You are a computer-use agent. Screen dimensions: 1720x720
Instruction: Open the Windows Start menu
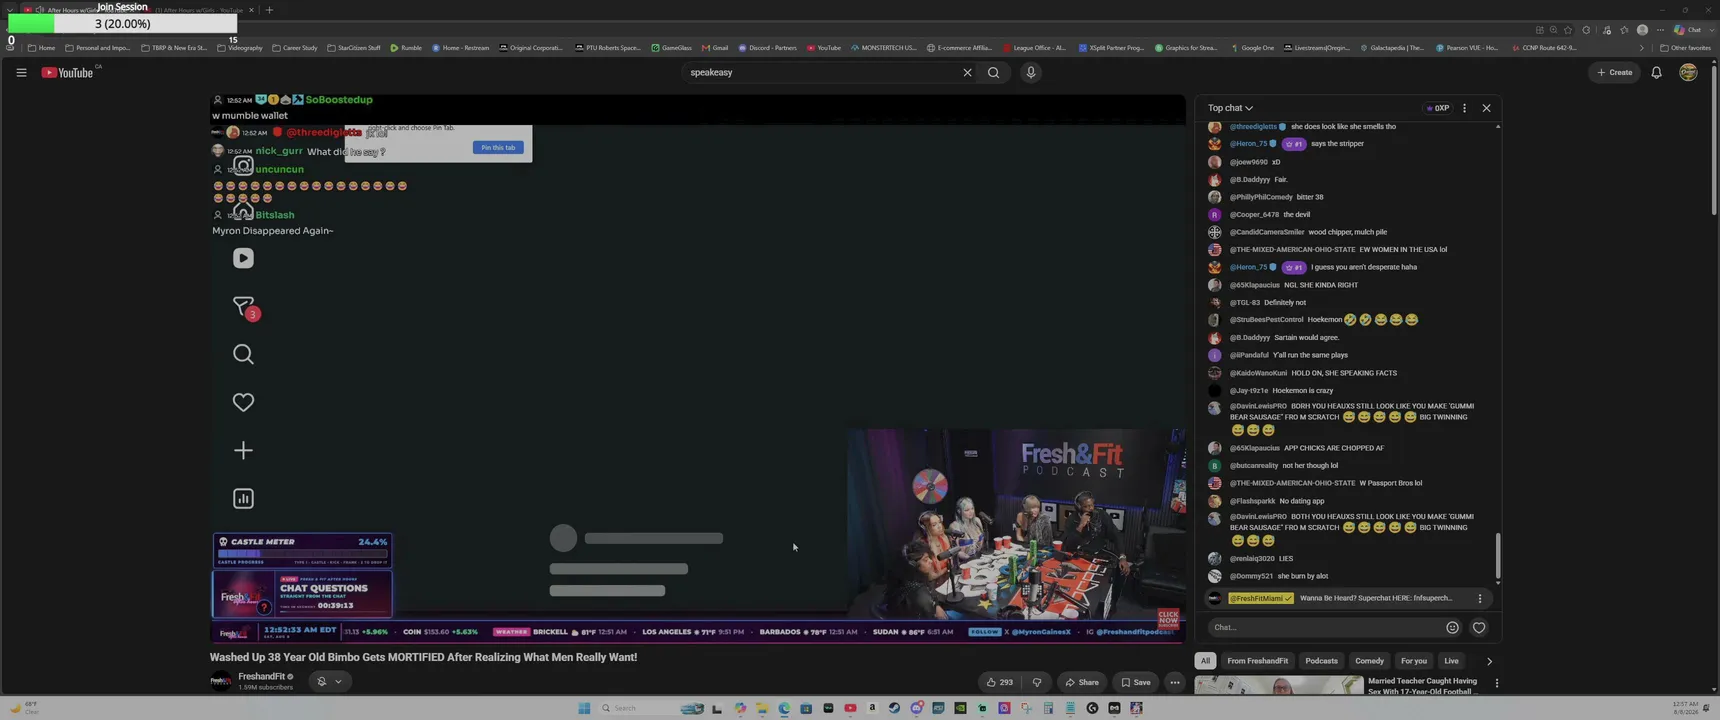[x=584, y=708]
